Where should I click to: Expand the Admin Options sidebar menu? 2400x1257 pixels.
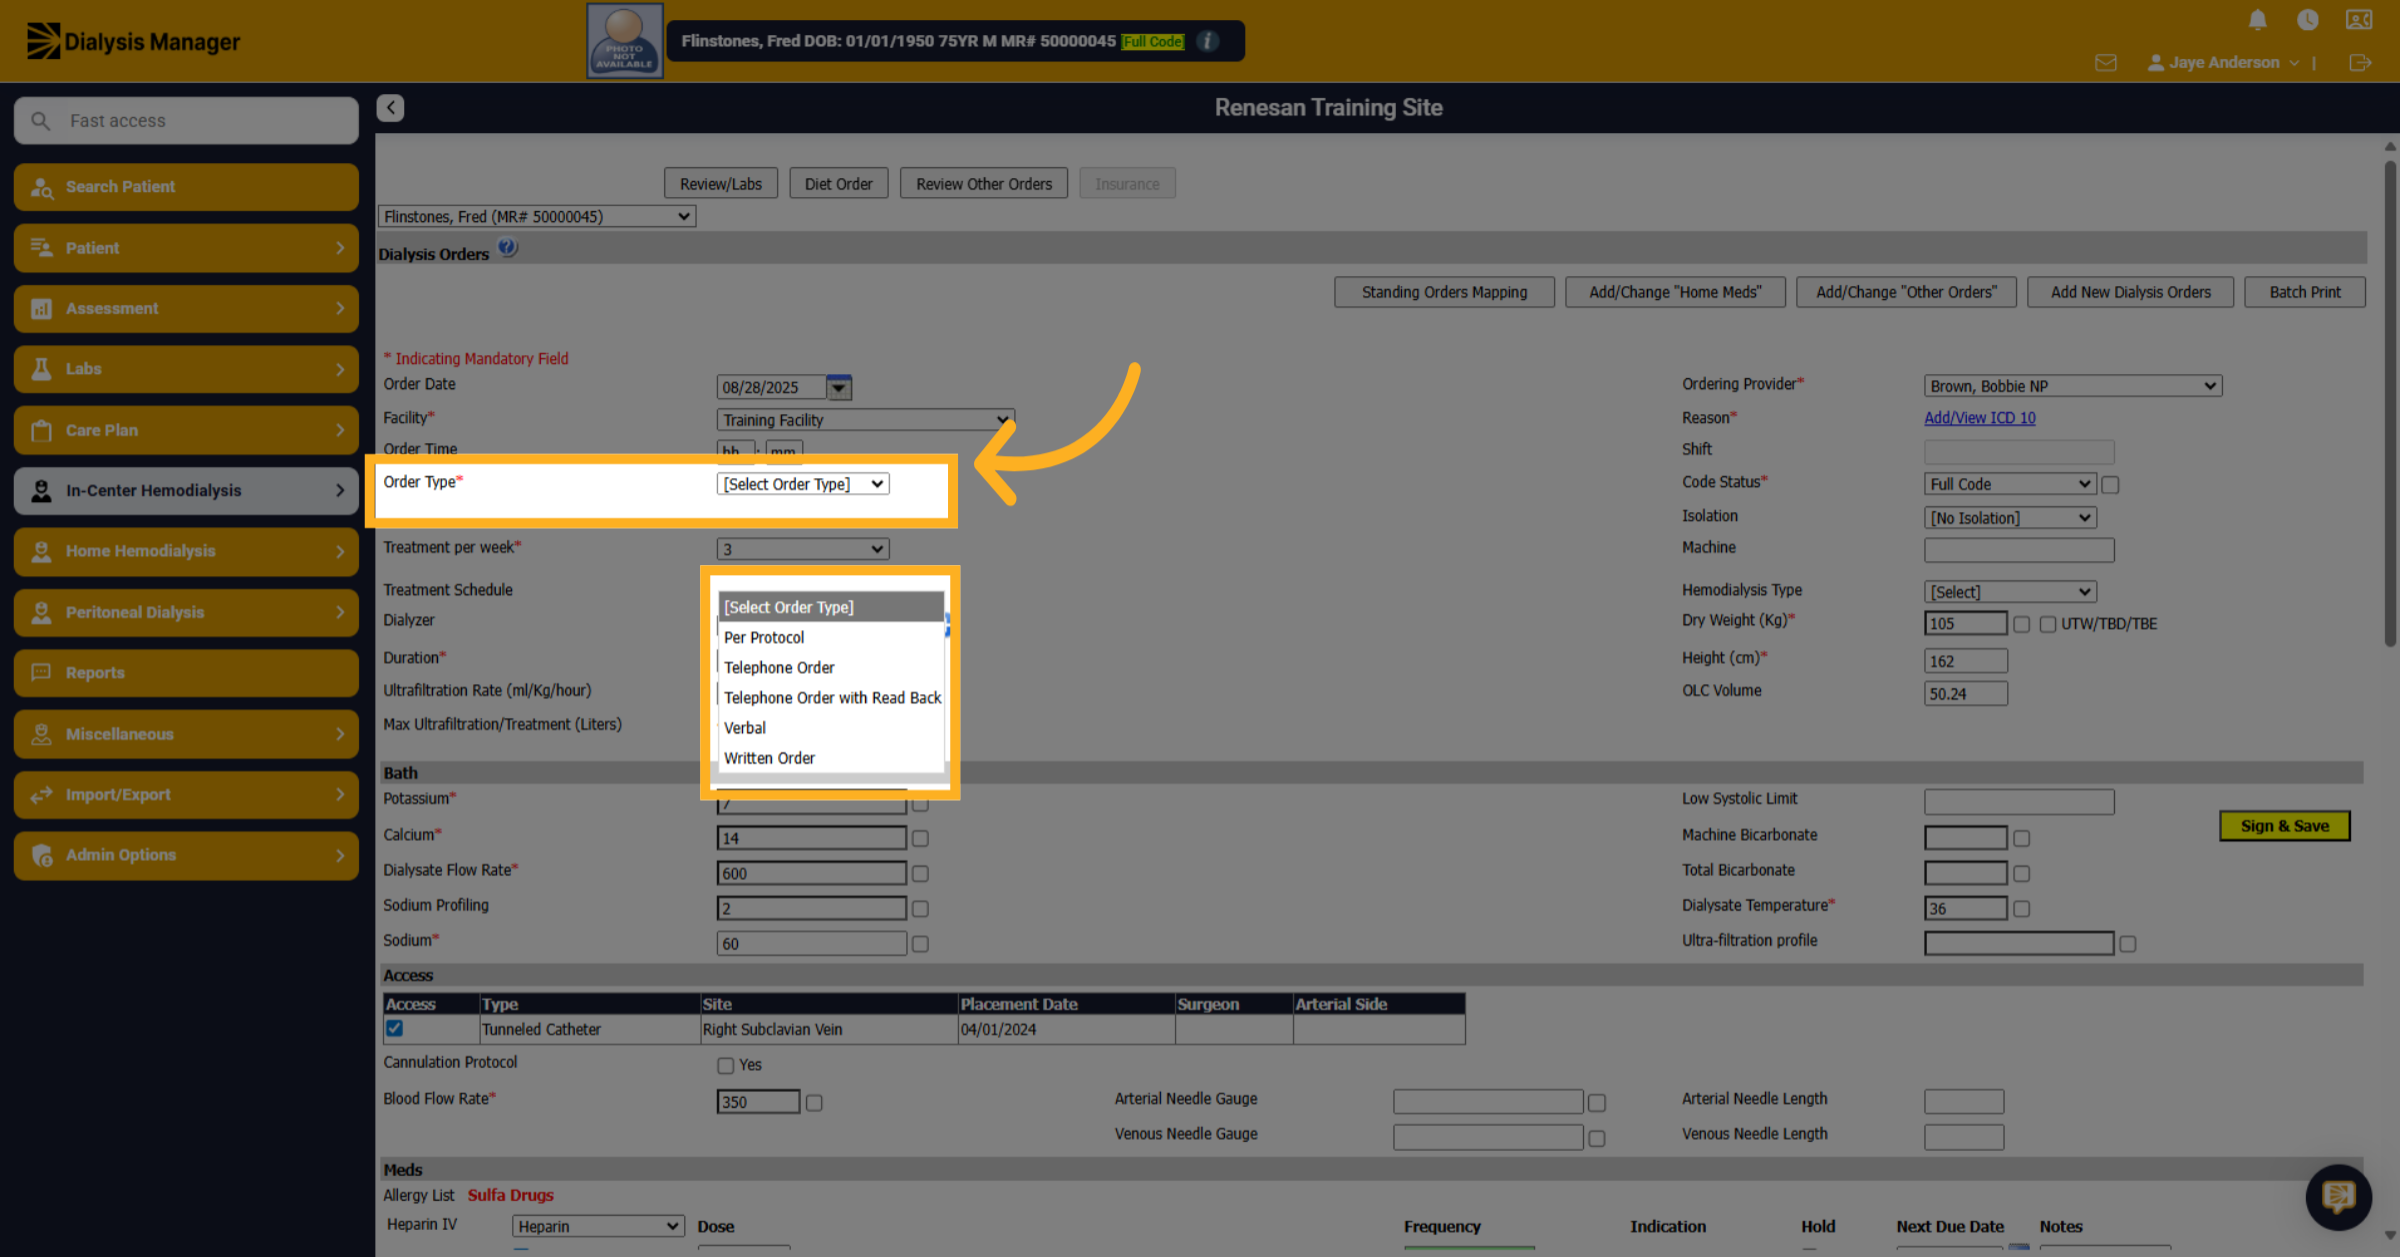tap(186, 855)
